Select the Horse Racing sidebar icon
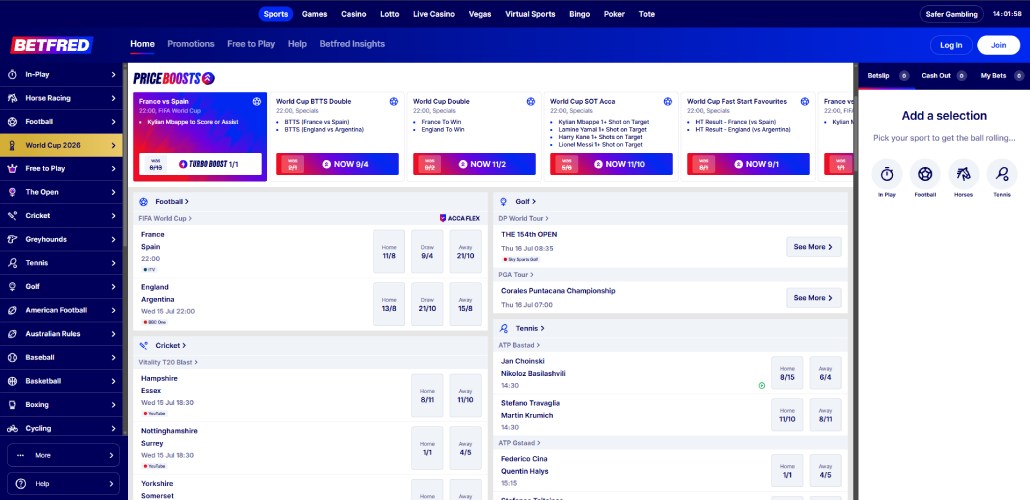This screenshot has width=1030, height=500. coord(12,98)
